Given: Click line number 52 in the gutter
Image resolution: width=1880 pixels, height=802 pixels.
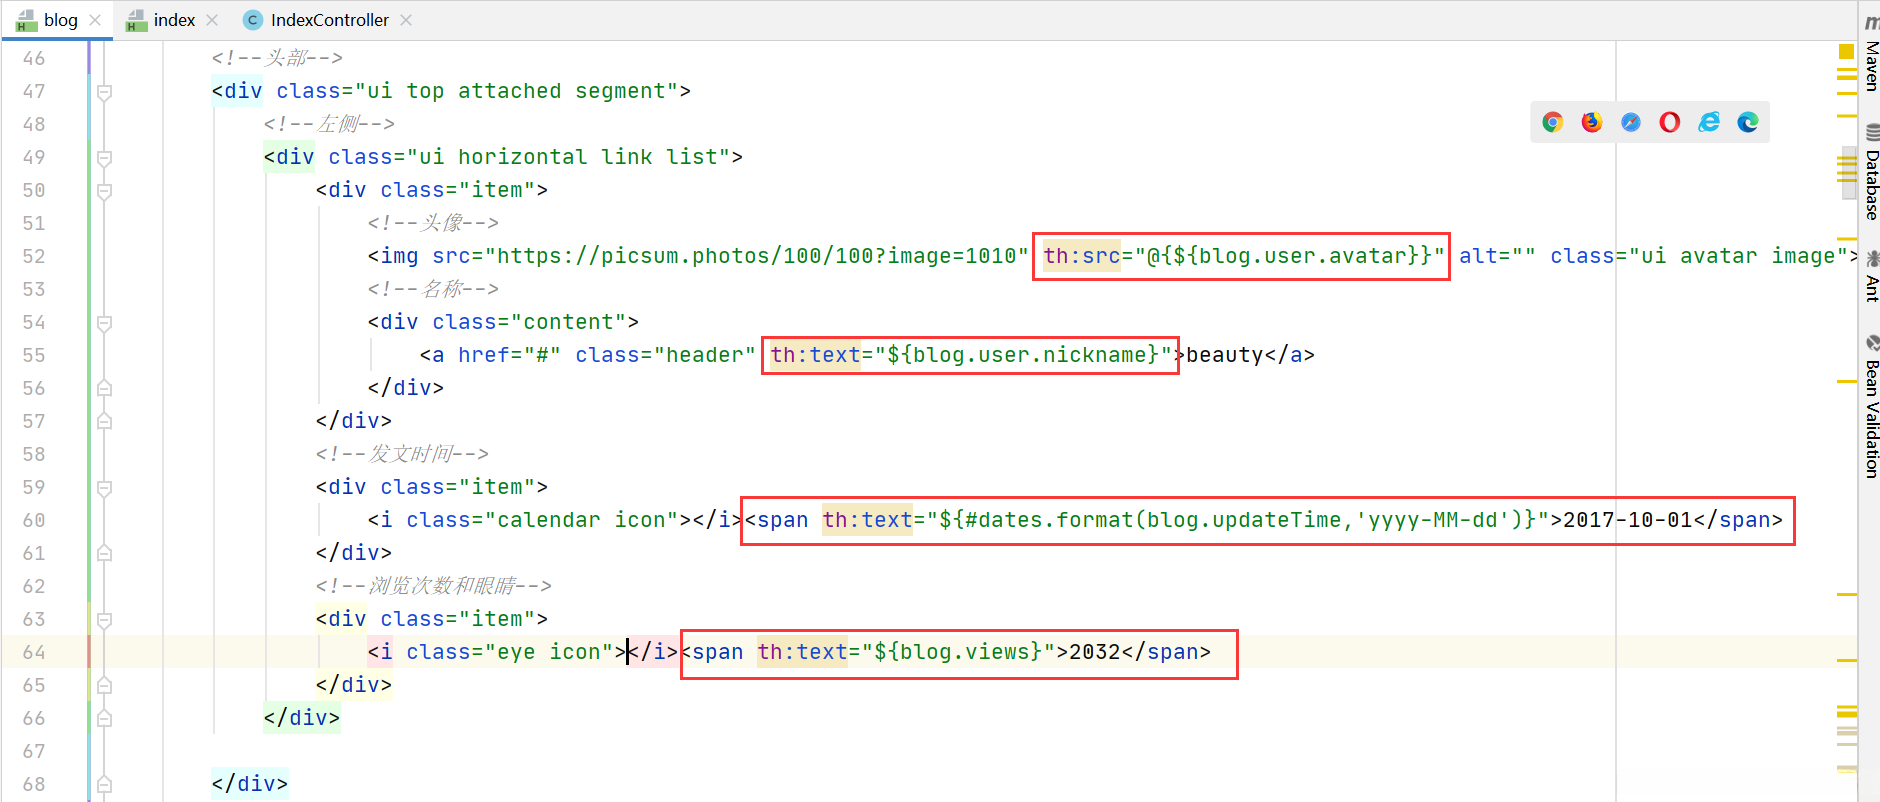Looking at the screenshot, I should click(34, 256).
